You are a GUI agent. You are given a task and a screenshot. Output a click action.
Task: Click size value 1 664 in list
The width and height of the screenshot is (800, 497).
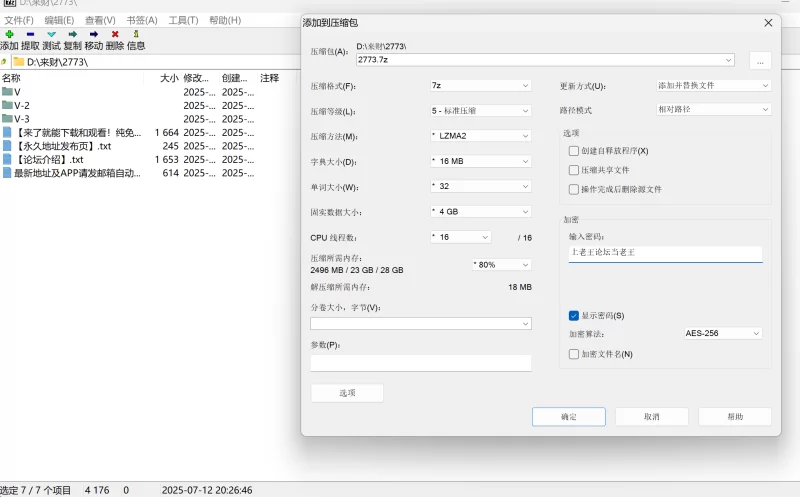pos(167,133)
